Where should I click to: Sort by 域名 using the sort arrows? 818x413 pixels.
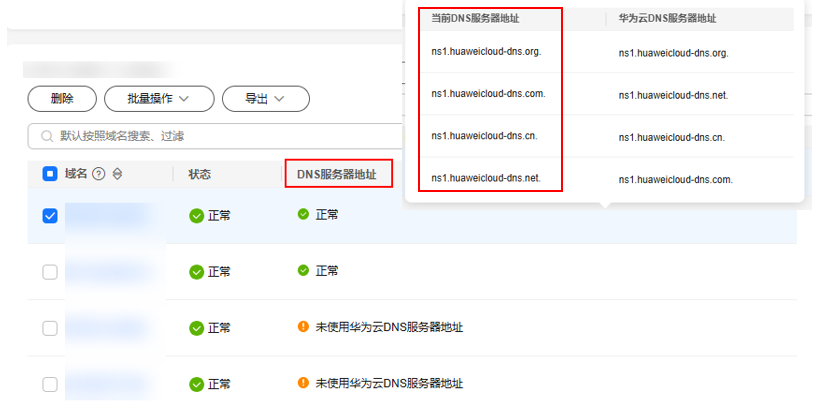click(117, 174)
